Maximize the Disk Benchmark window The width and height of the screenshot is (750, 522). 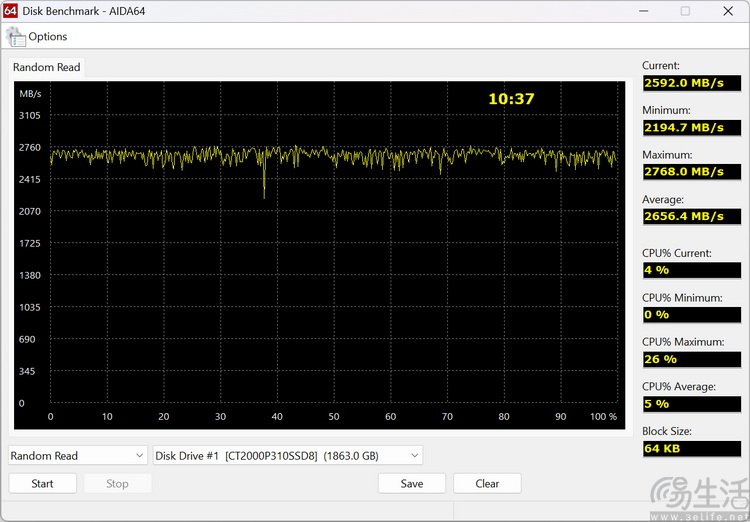click(x=685, y=11)
